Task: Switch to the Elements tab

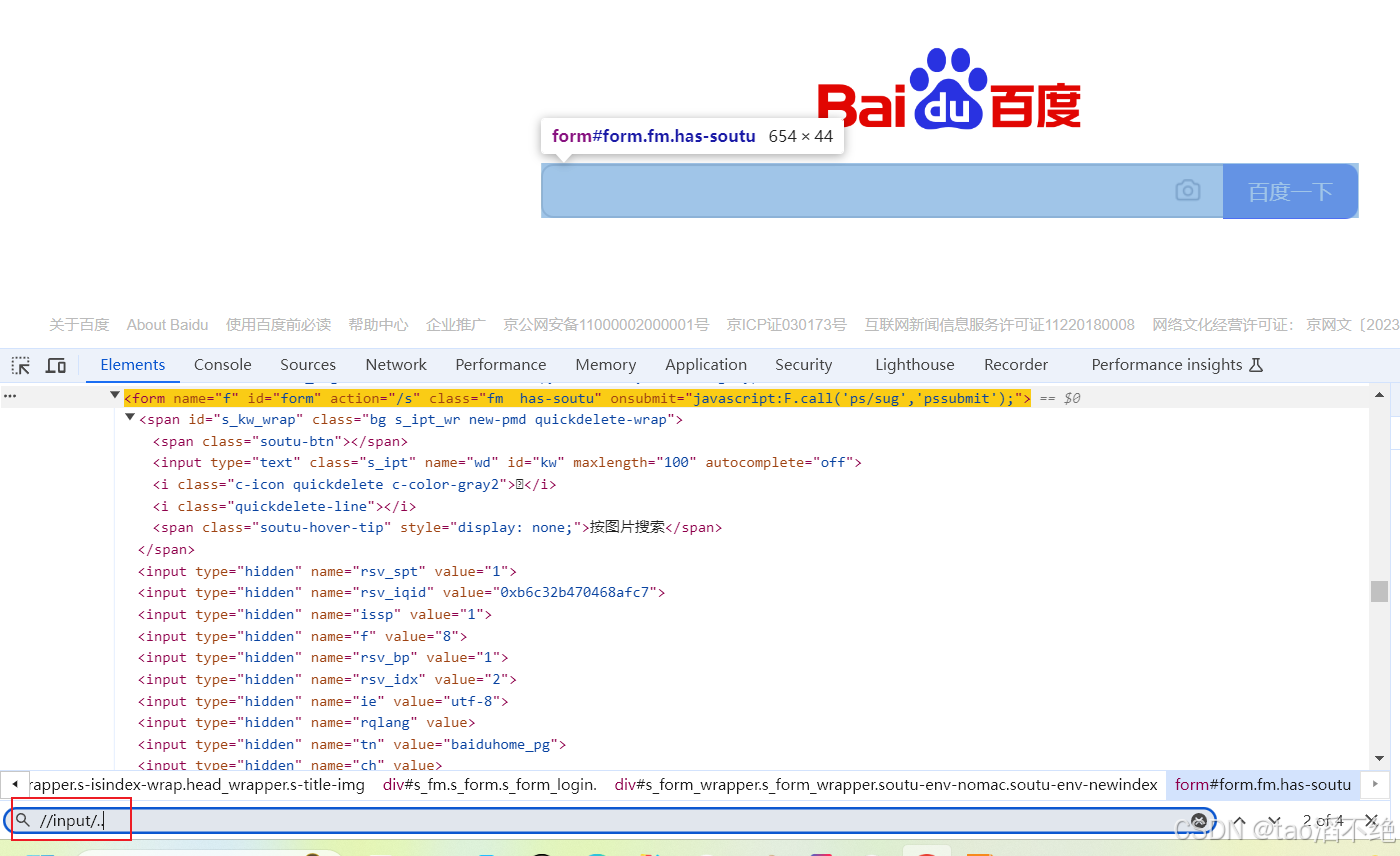Action: pos(133,365)
